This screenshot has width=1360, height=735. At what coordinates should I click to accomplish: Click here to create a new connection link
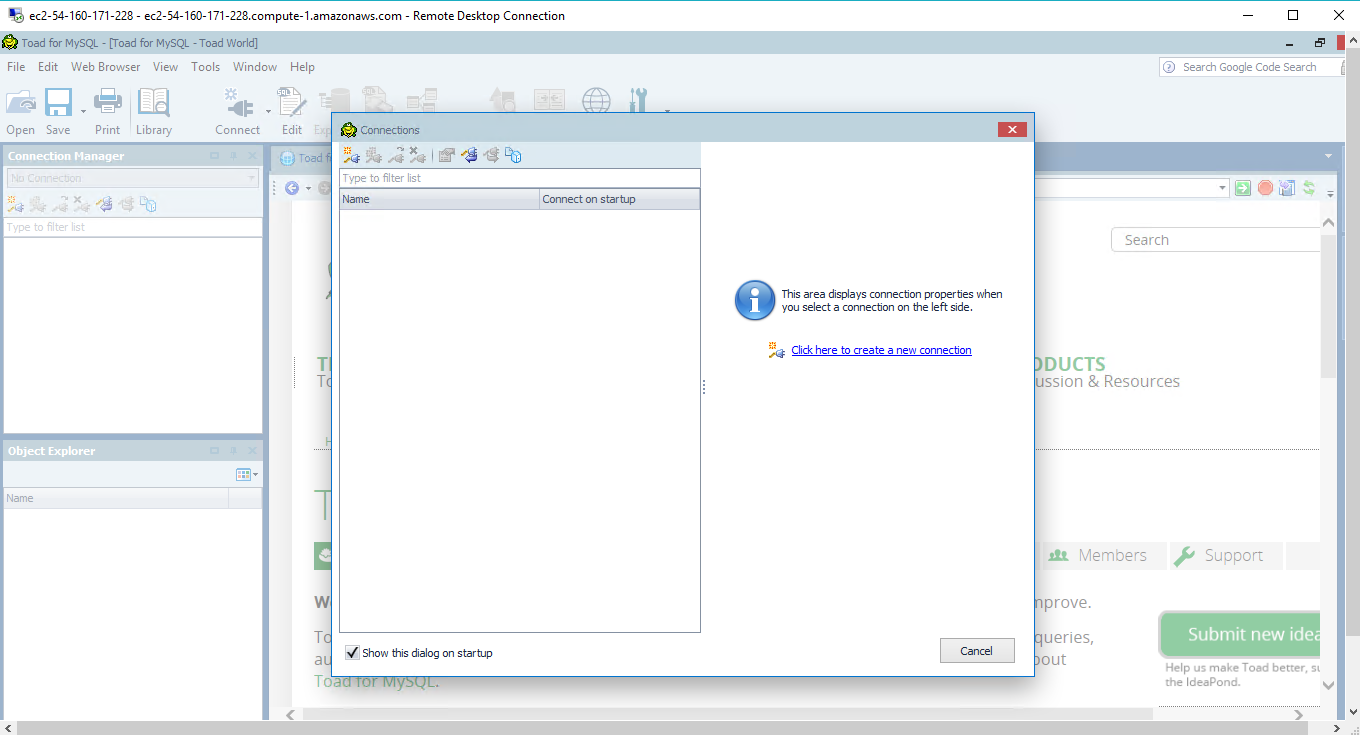point(881,350)
